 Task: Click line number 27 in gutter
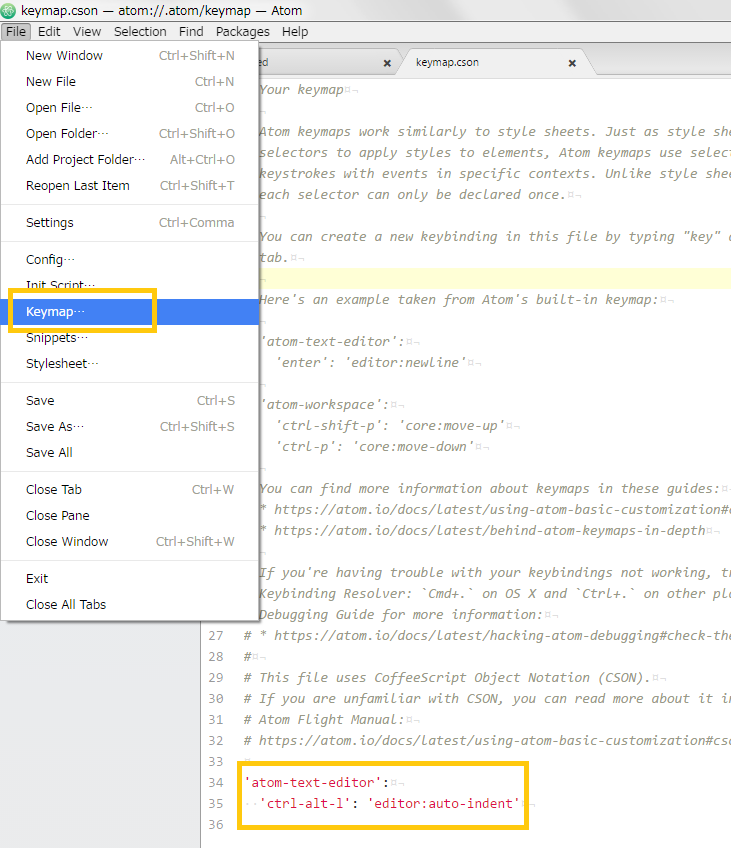pyautogui.click(x=216, y=635)
